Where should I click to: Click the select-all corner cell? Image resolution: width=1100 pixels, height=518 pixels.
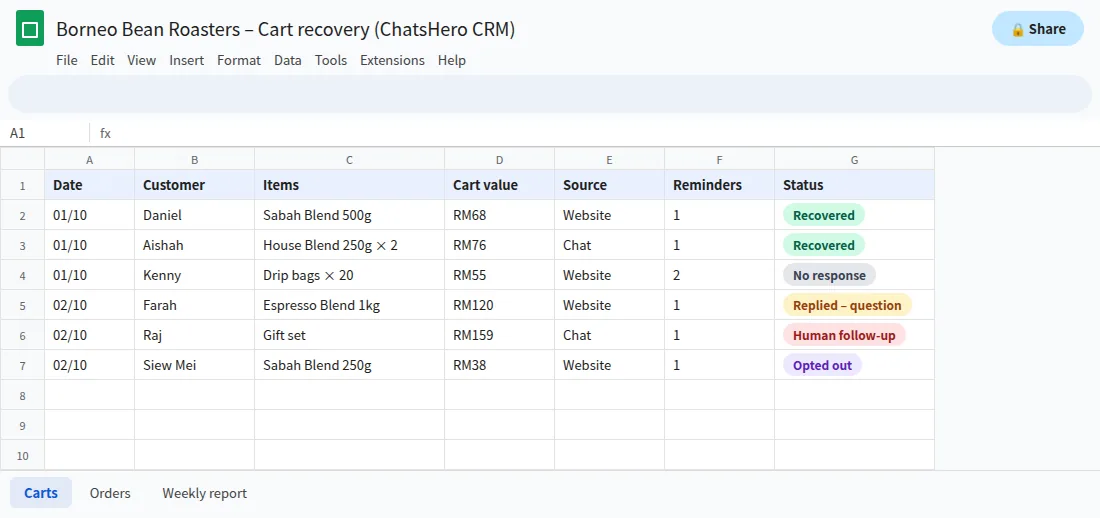[x=22, y=159]
